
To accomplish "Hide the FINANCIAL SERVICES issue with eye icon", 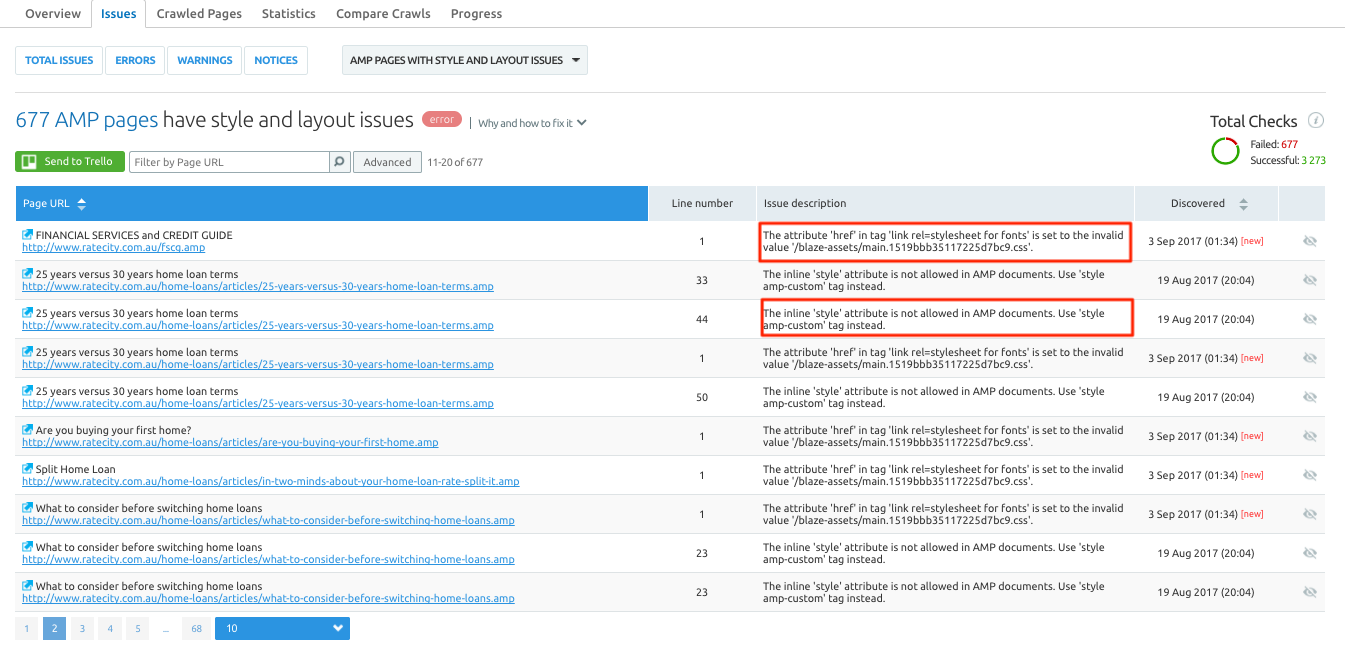I will coord(1310,241).
